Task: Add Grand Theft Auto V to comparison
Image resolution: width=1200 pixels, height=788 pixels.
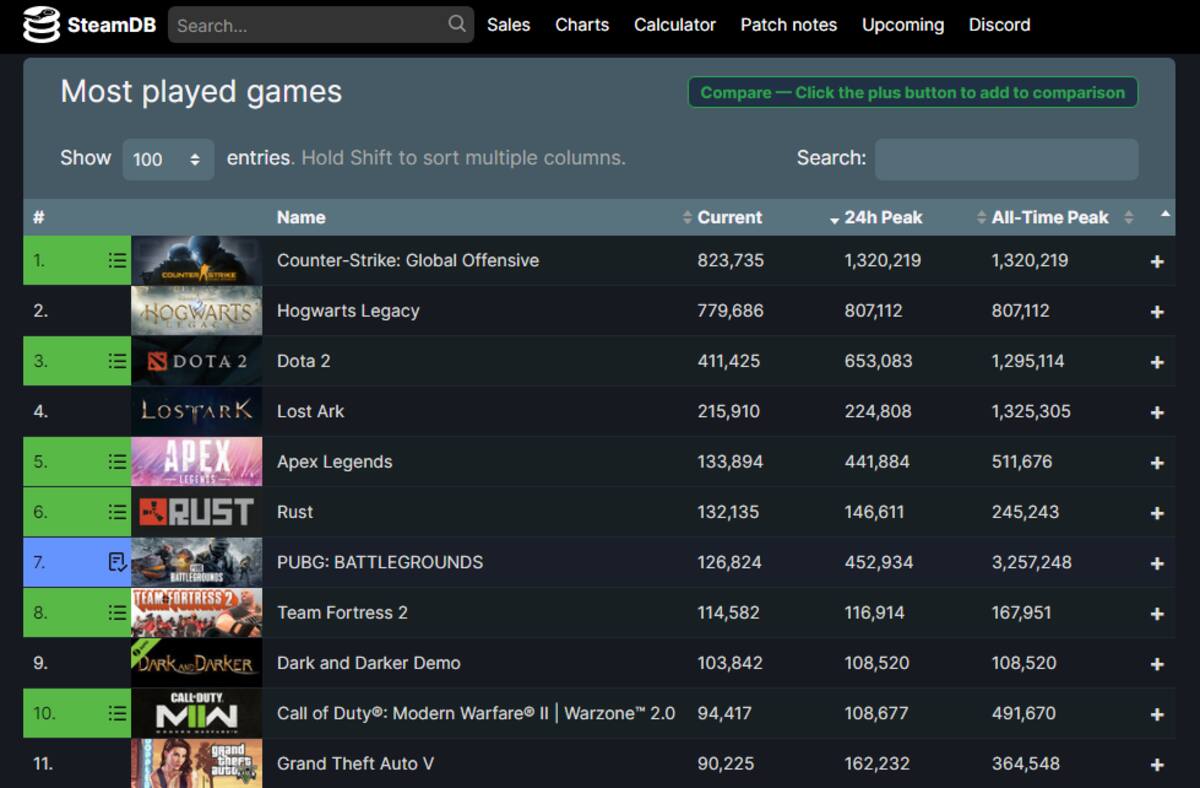Action: [x=1157, y=765]
